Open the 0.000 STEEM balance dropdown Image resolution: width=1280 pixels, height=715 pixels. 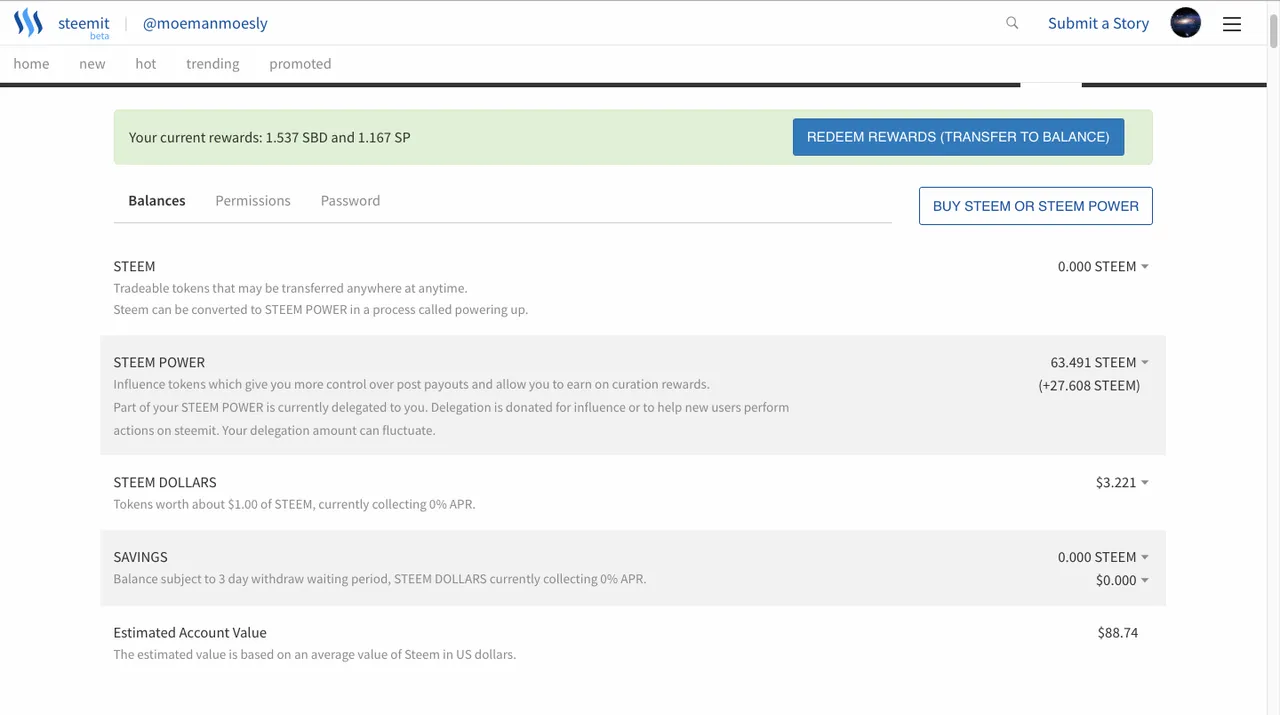click(x=1103, y=266)
